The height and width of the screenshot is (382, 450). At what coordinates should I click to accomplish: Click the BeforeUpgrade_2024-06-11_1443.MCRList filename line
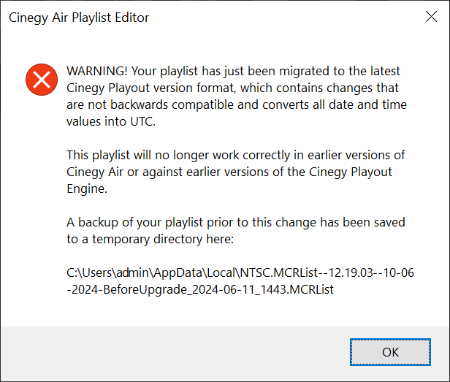point(200,289)
